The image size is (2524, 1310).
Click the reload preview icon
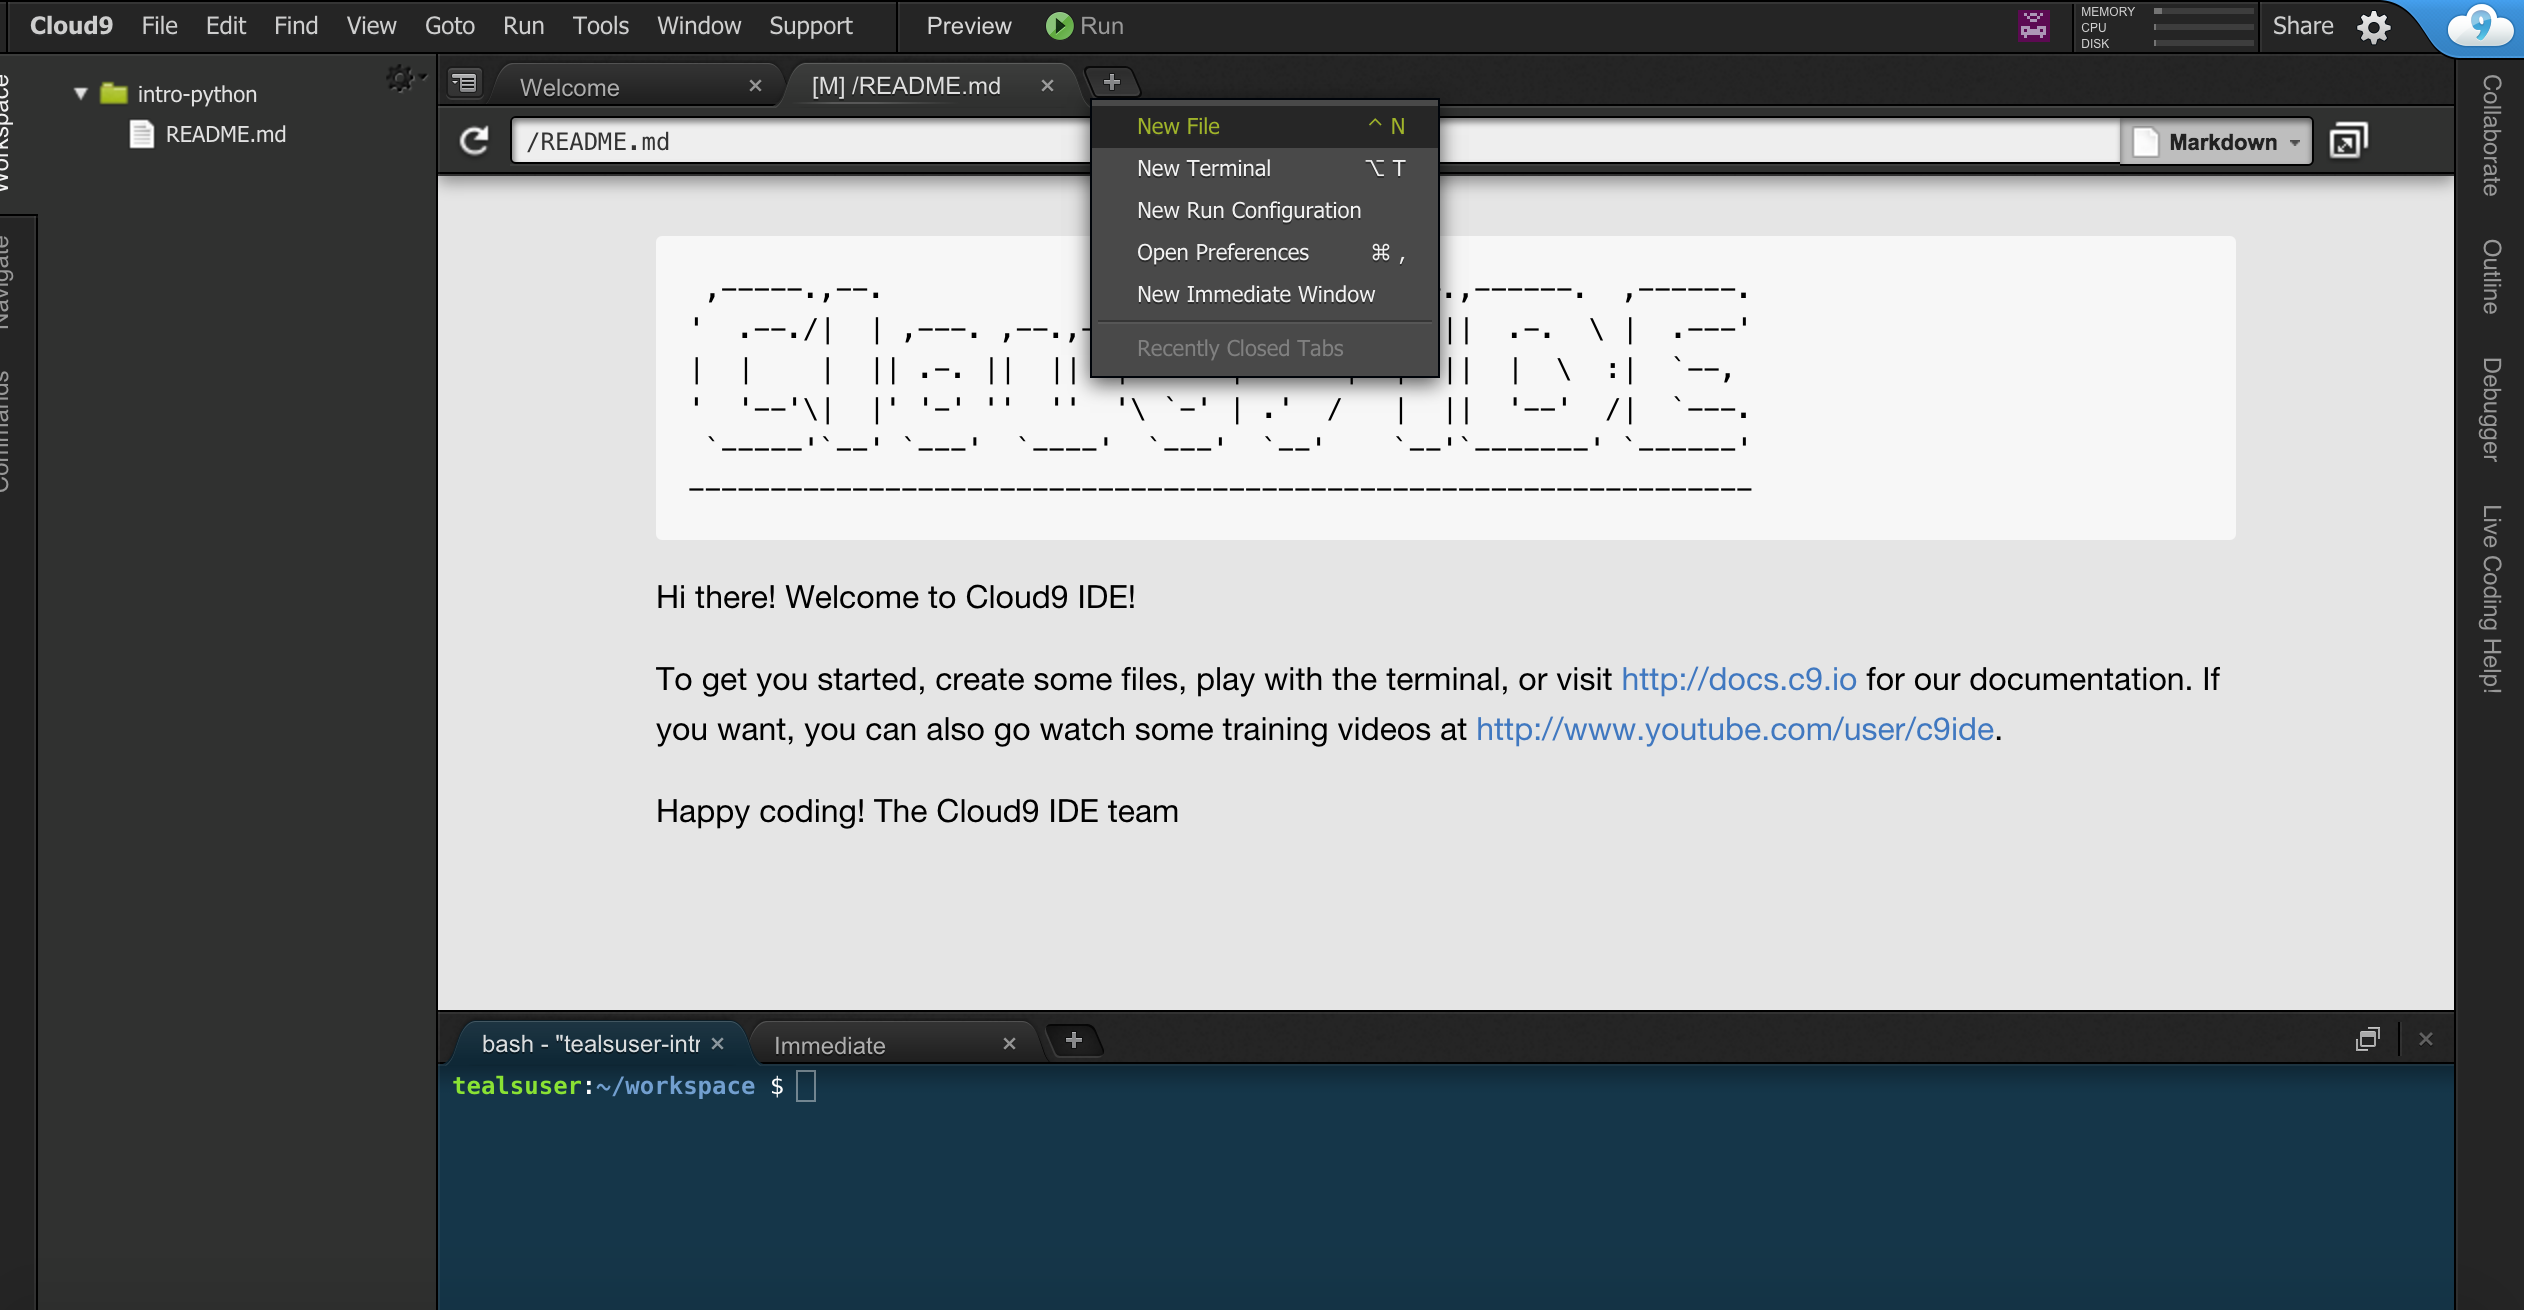tap(474, 141)
